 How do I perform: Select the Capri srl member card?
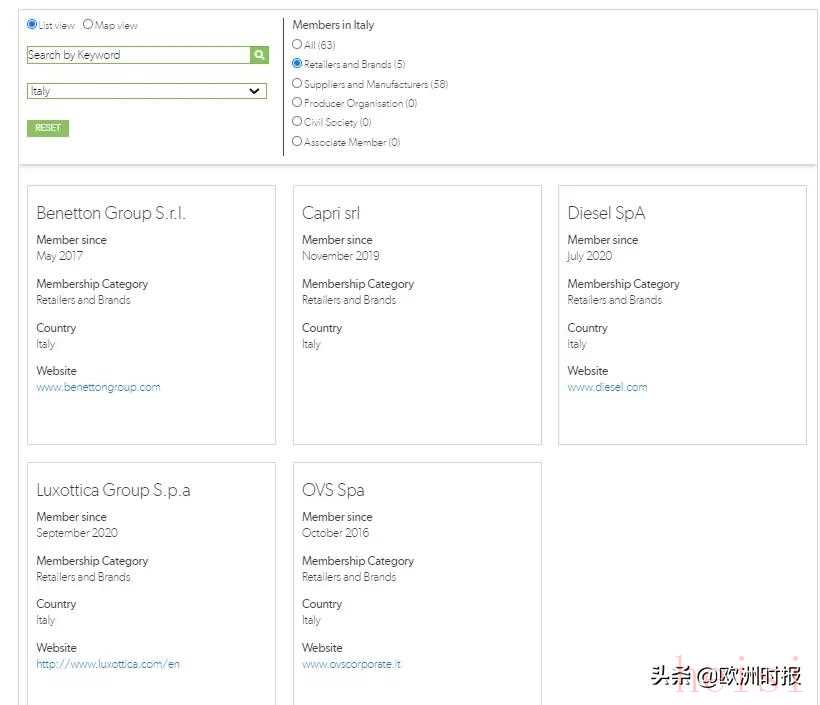coord(331,213)
